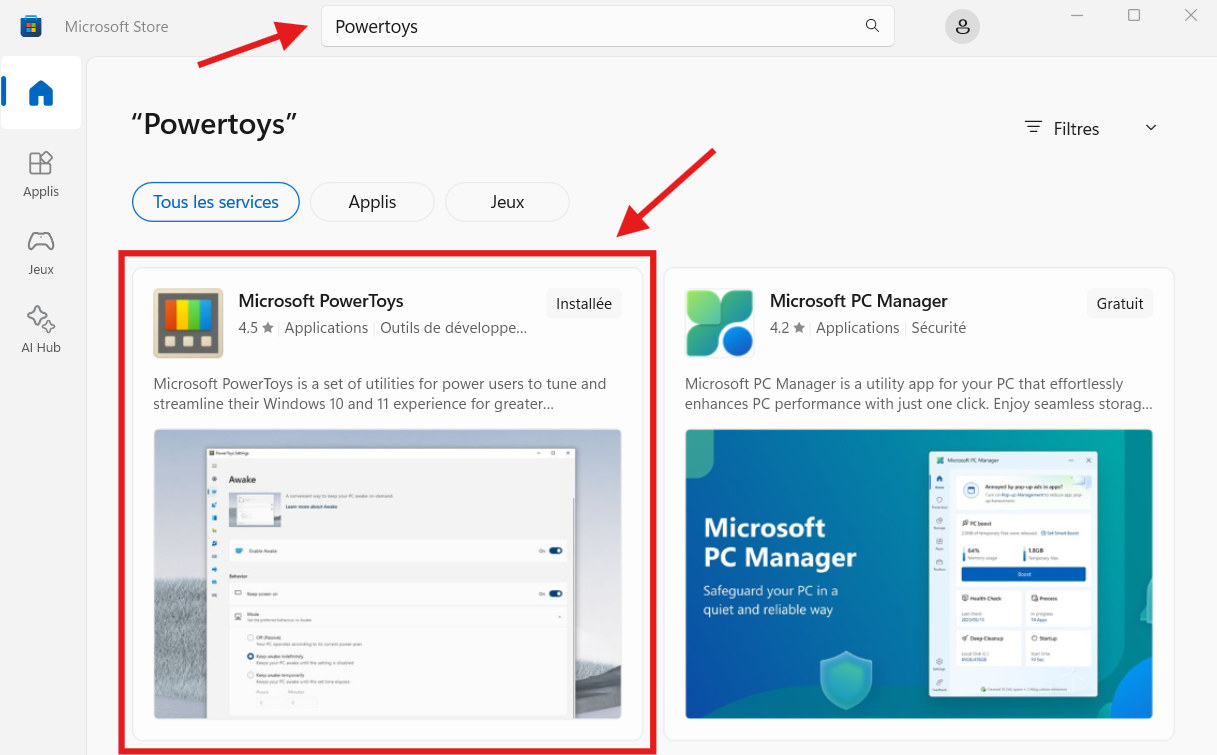
Task: Click the PC Manager promotional banner thumbnail
Action: coord(918,573)
